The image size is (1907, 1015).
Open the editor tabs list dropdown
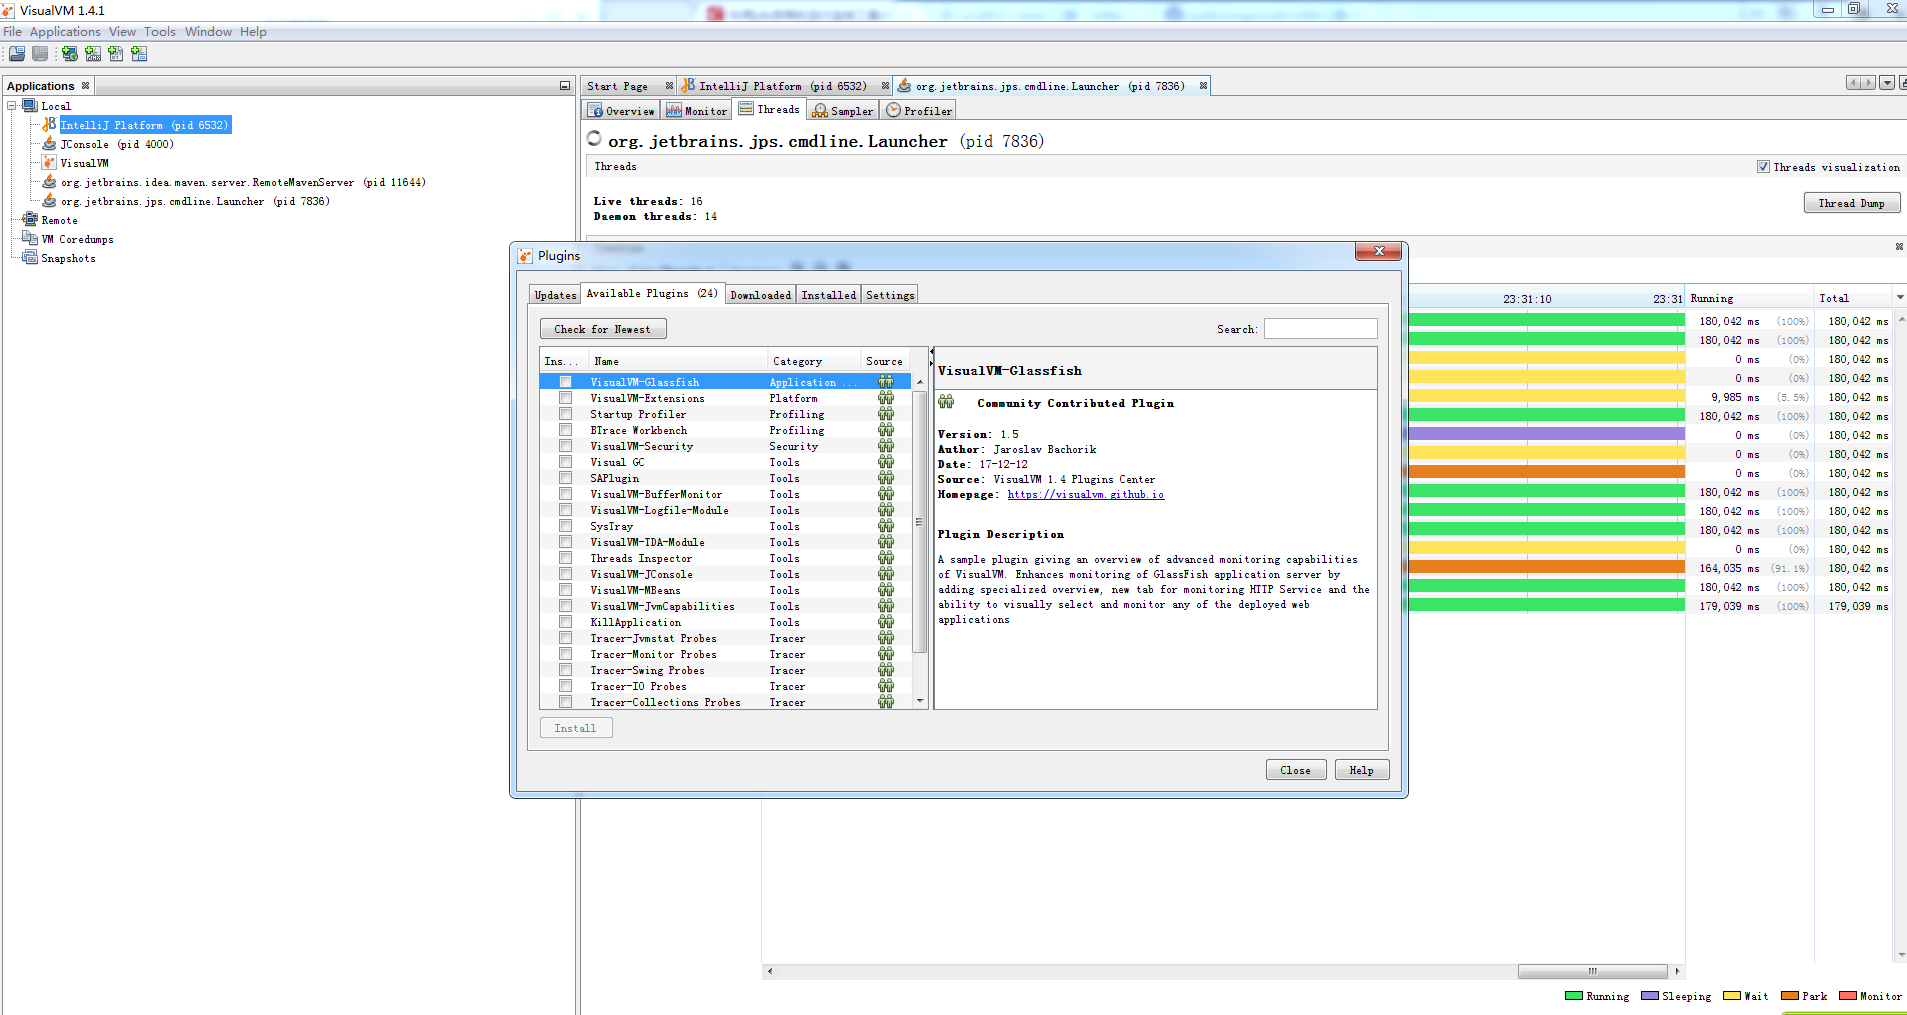(1887, 83)
